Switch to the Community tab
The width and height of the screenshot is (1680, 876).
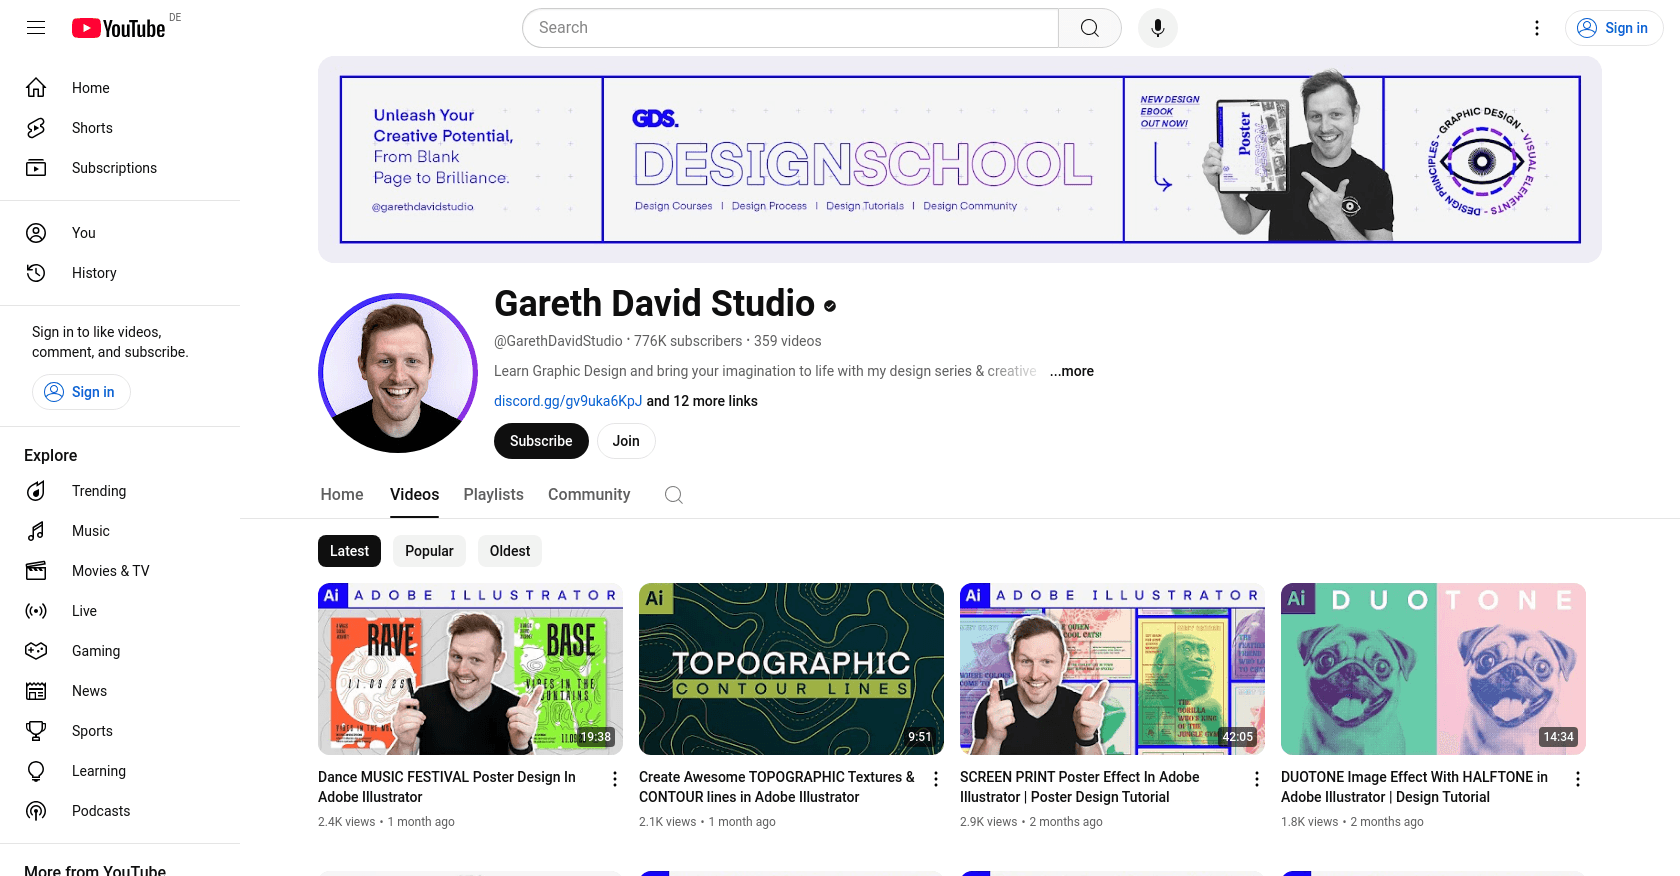click(x=589, y=495)
